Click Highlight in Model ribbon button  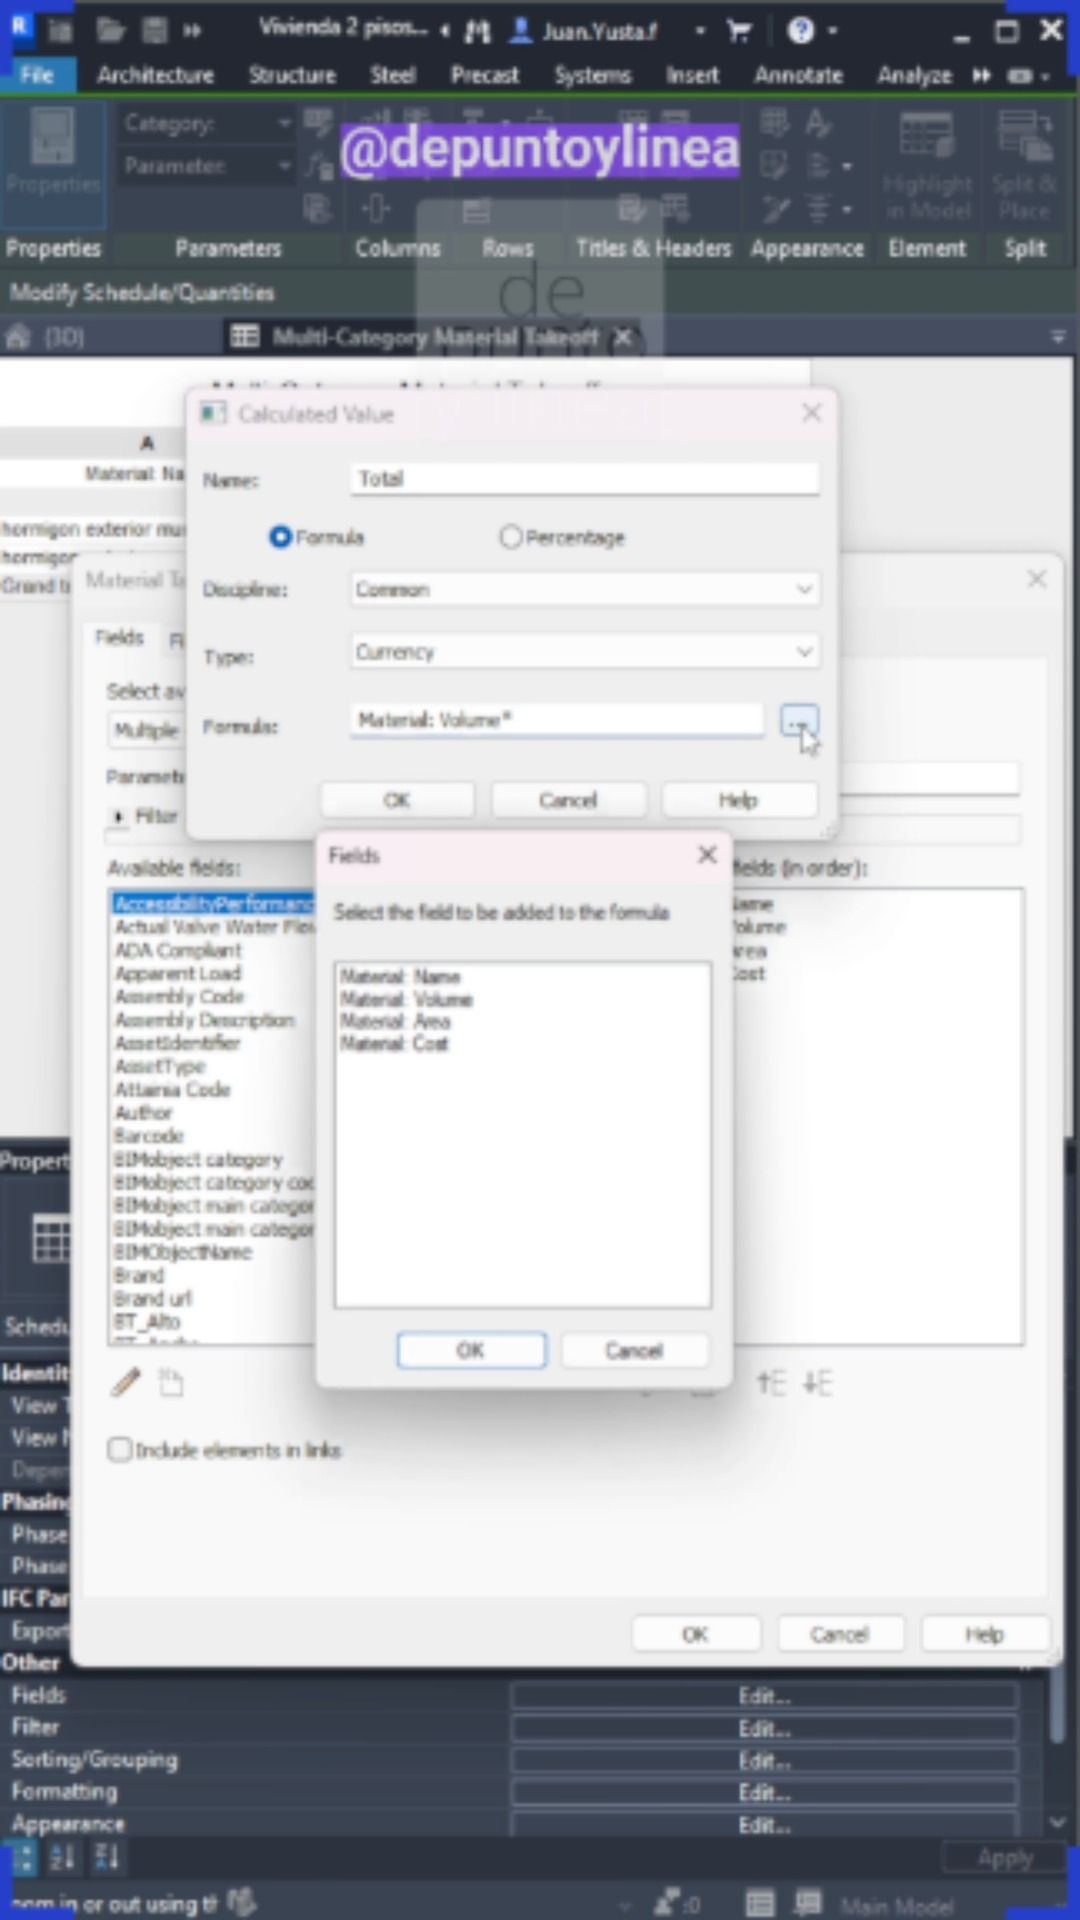[x=927, y=165]
